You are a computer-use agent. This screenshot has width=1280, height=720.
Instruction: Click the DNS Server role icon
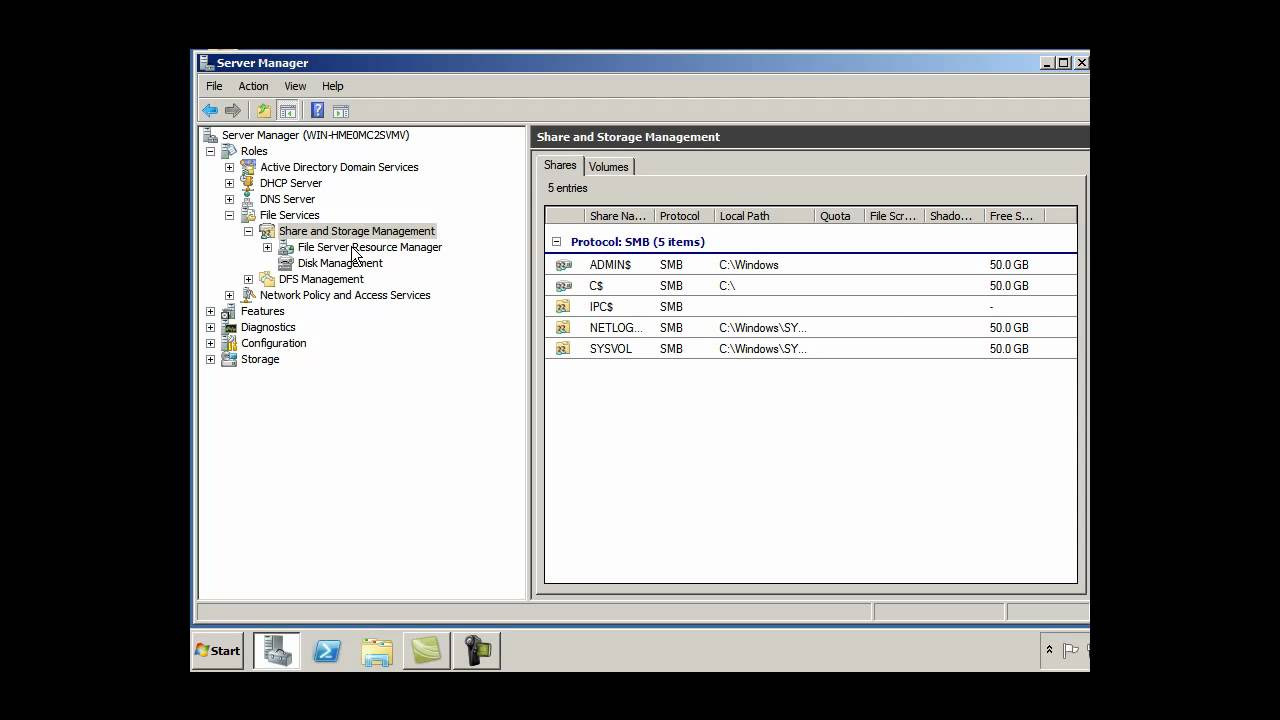pos(248,199)
